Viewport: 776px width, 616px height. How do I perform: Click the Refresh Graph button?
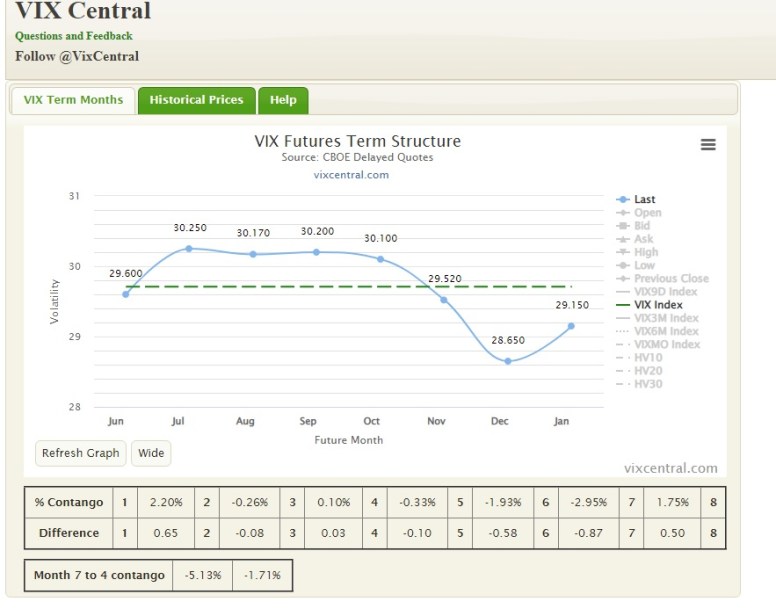(81, 453)
